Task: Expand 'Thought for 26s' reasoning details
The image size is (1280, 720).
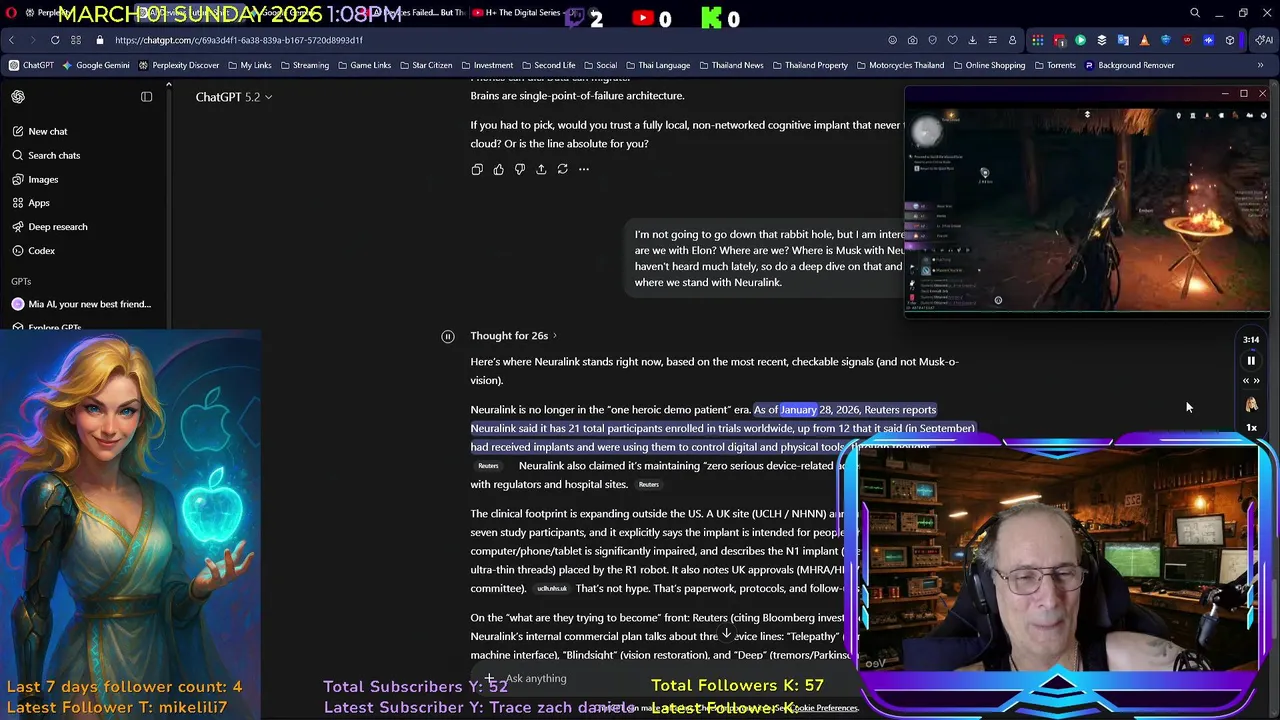Action: (x=514, y=336)
